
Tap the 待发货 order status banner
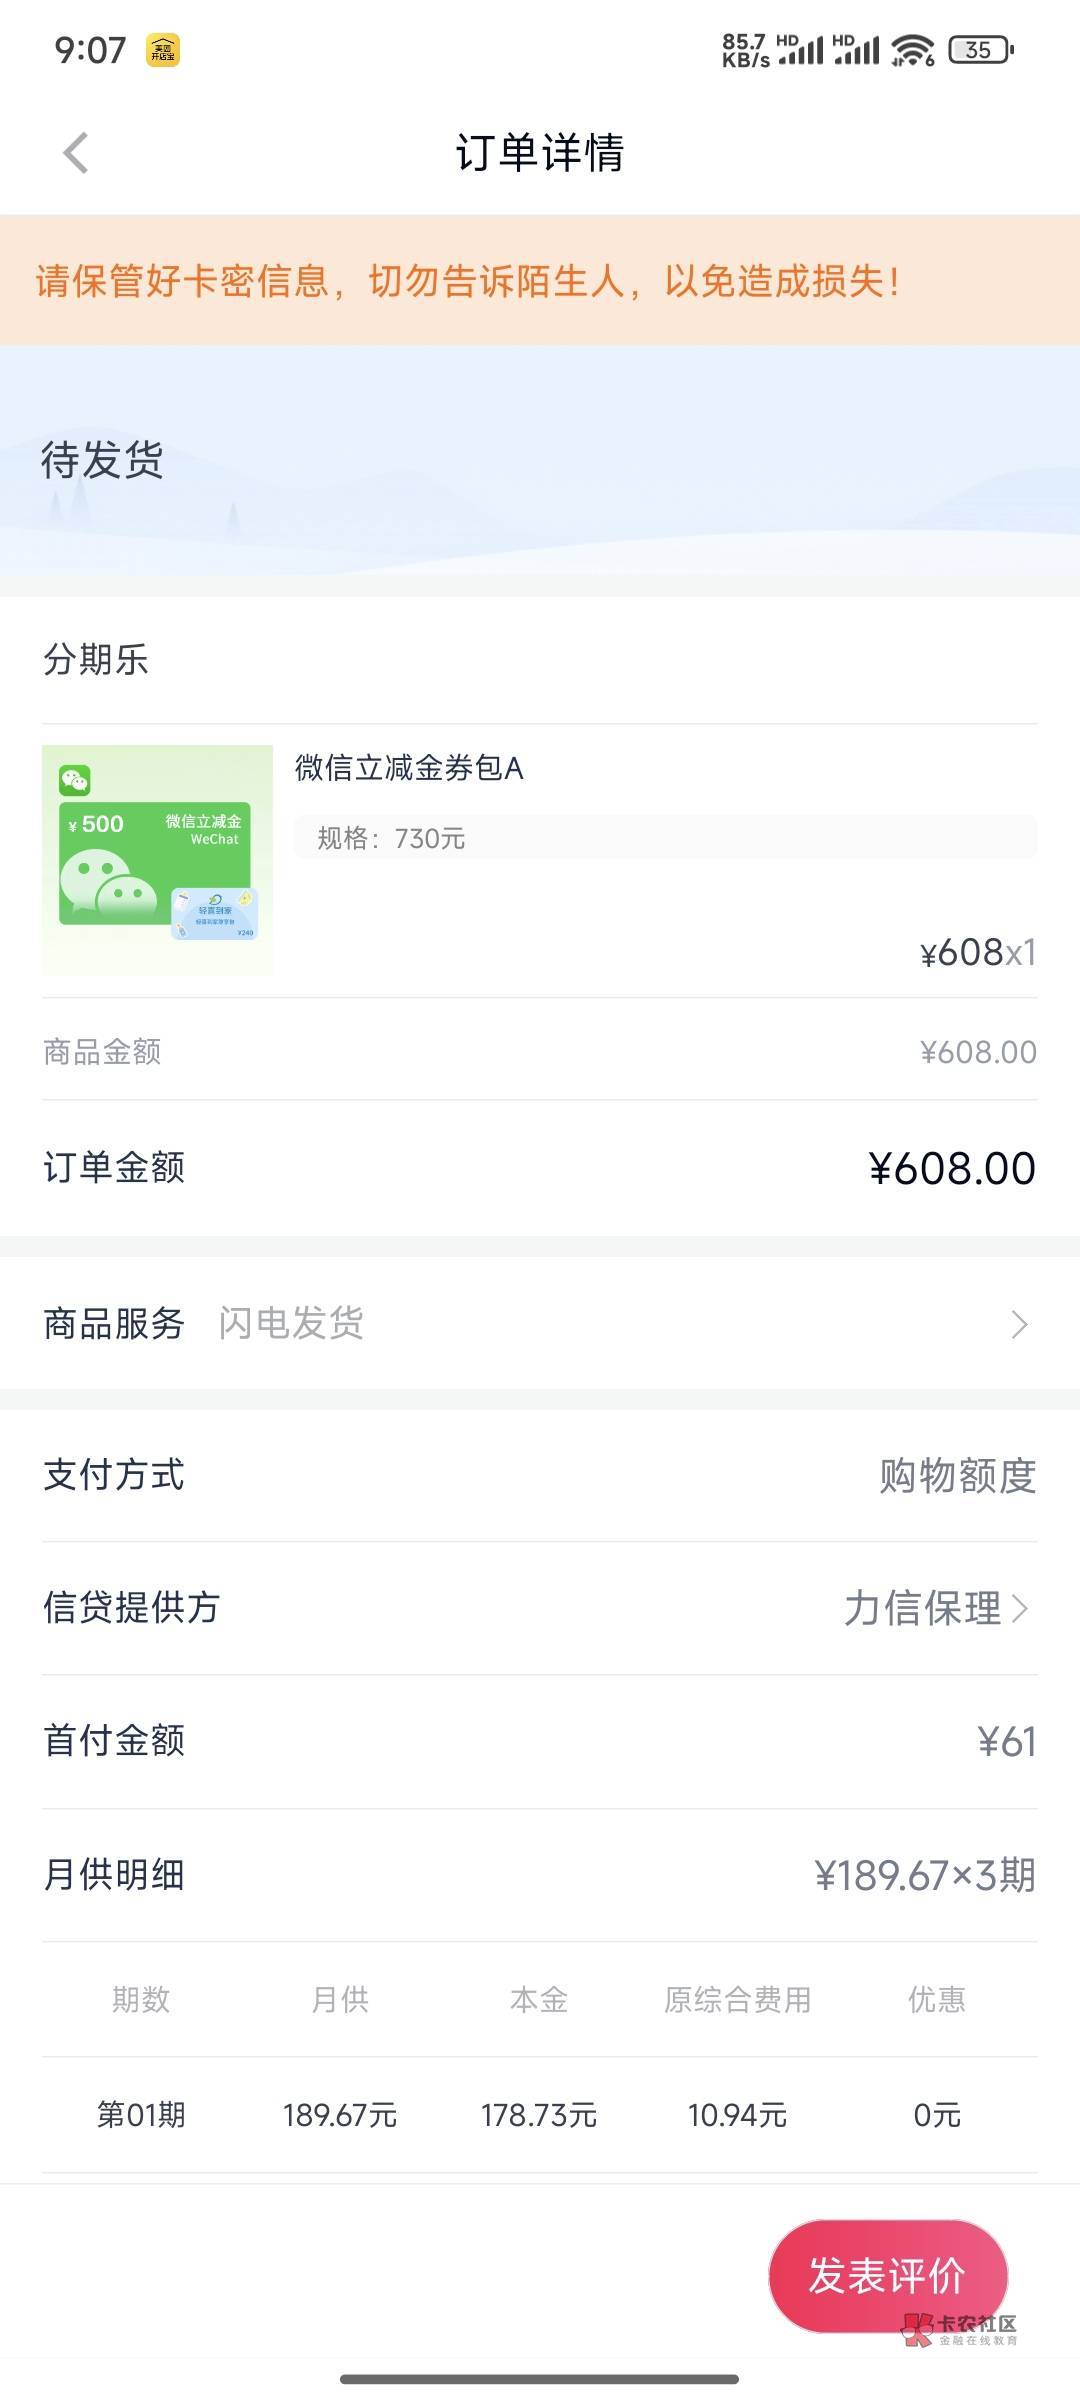click(x=102, y=461)
